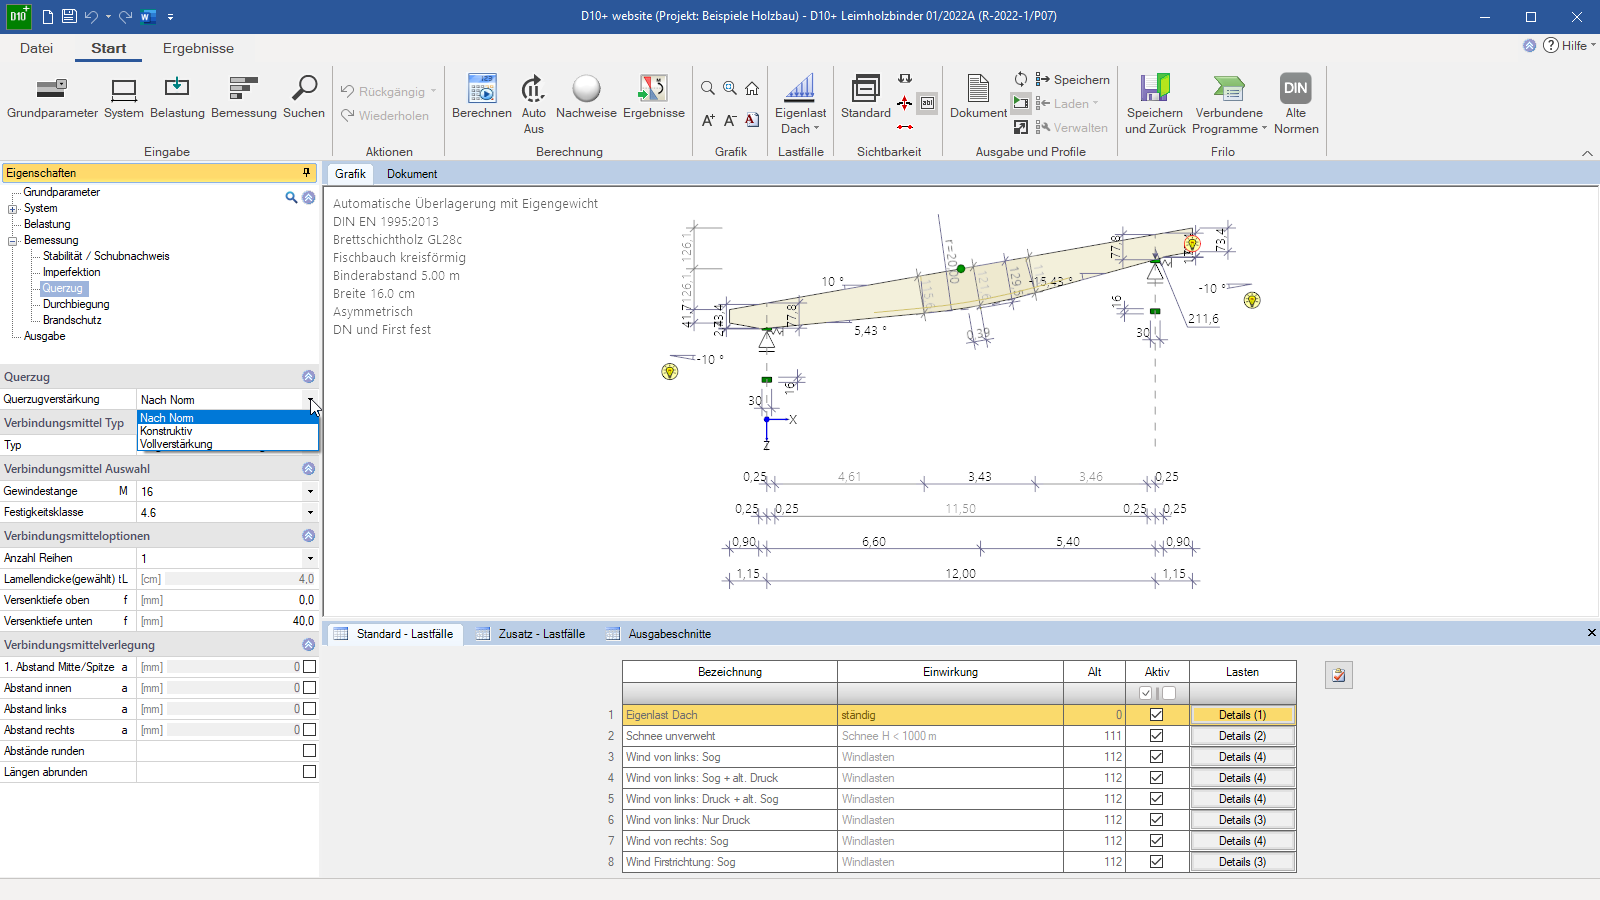Image resolution: width=1600 pixels, height=900 pixels.
Task: Click the zoom magnifier in Grafik group
Action: (x=708, y=88)
